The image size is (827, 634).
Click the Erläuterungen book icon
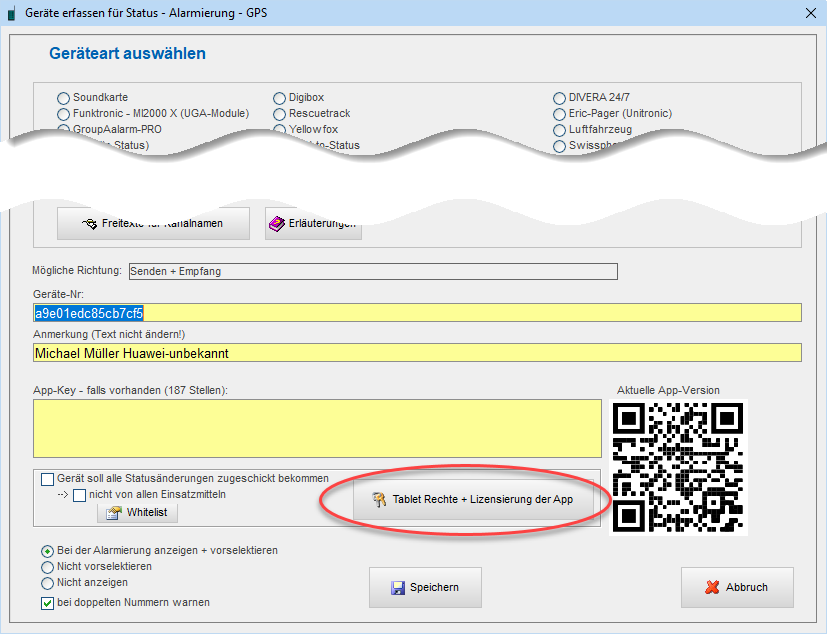(276, 224)
